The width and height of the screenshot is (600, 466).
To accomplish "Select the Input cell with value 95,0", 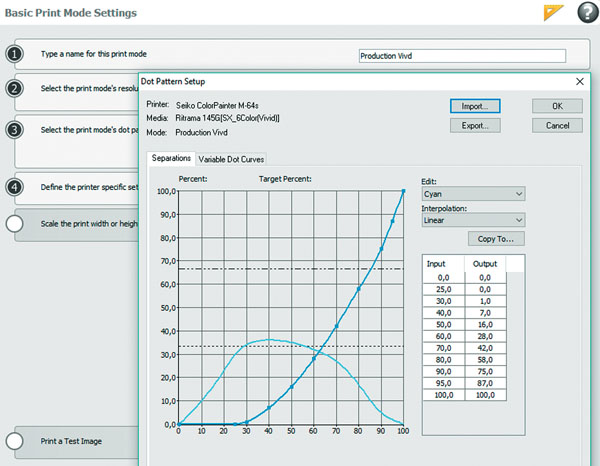I will [444, 383].
